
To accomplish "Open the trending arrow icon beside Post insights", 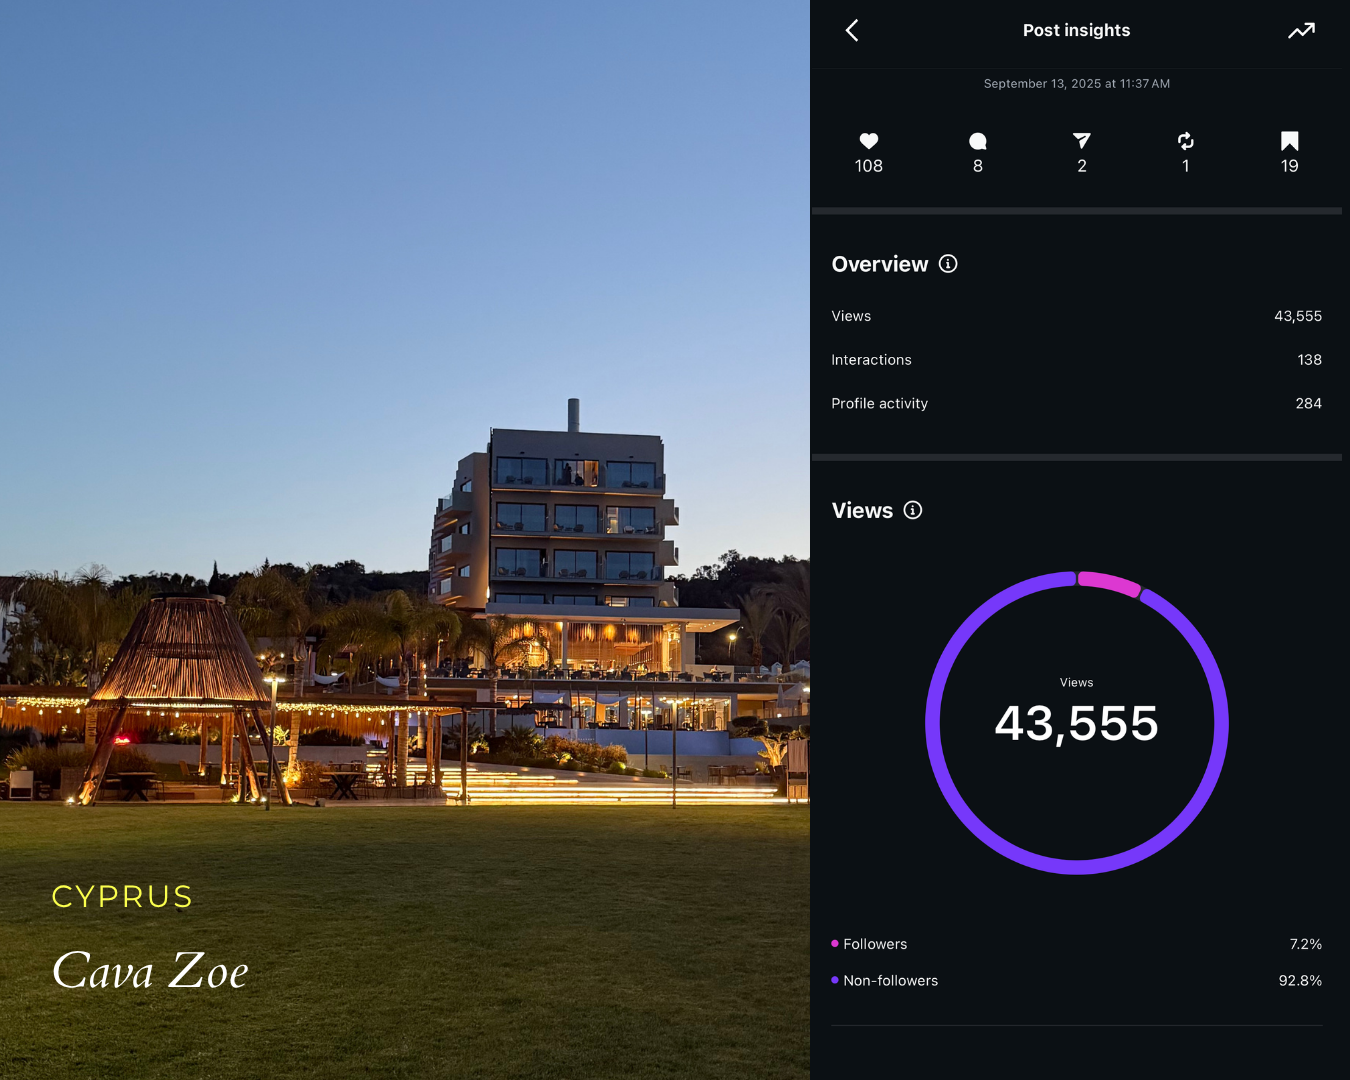I will point(1301,31).
